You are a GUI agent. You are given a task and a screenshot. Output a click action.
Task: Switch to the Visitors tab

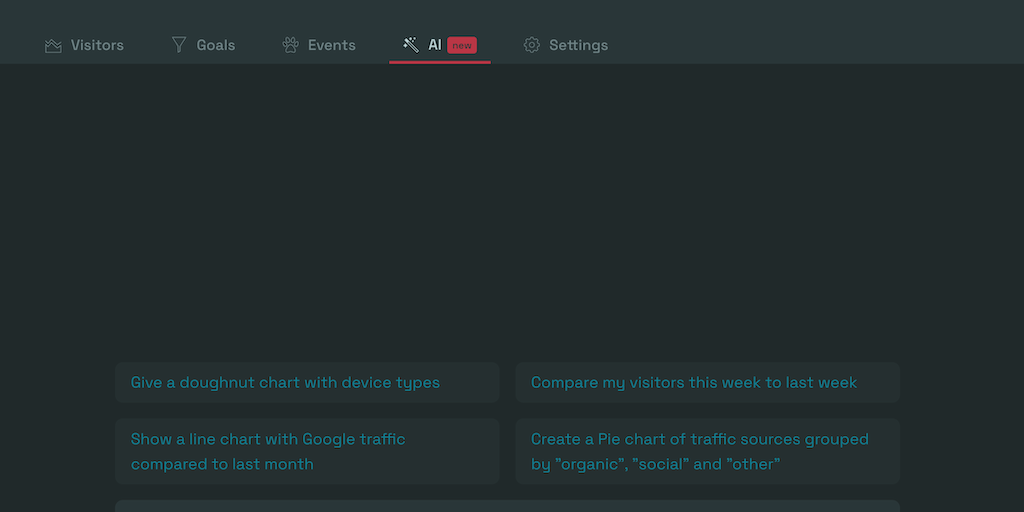(x=97, y=45)
